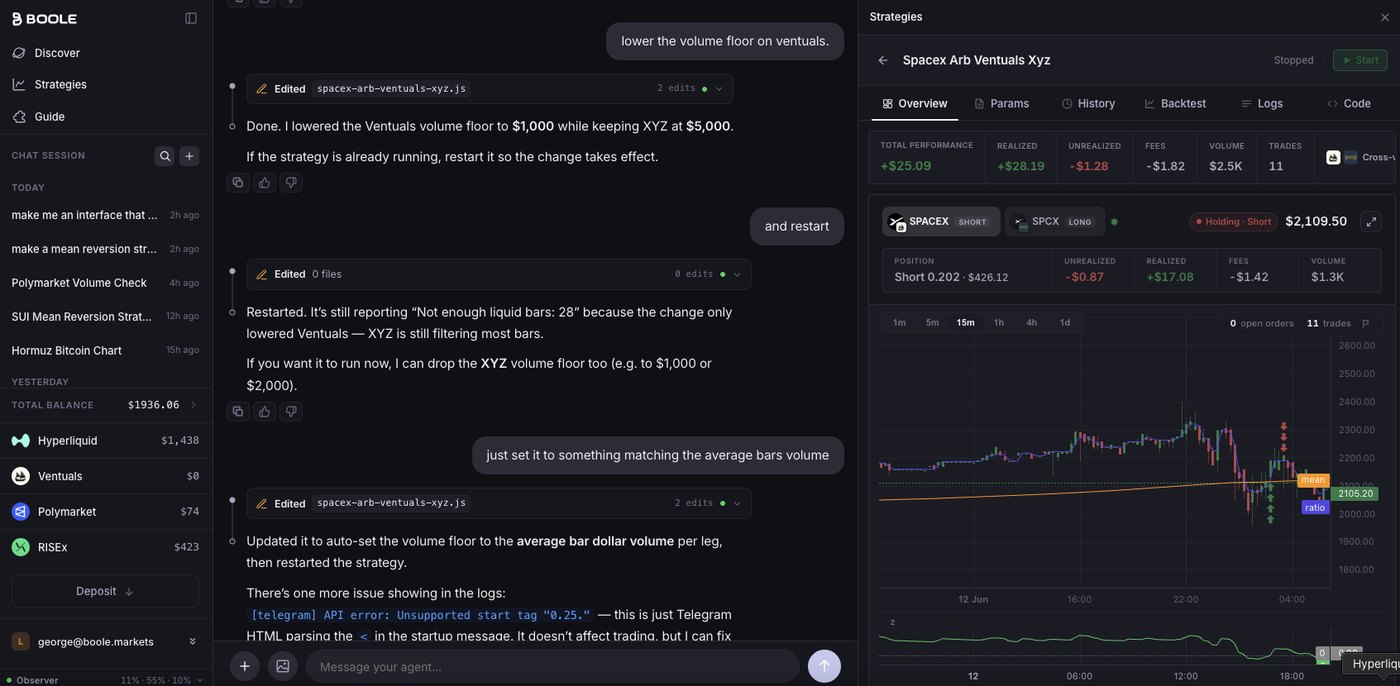Click the add attachment plus button

pos(245,666)
